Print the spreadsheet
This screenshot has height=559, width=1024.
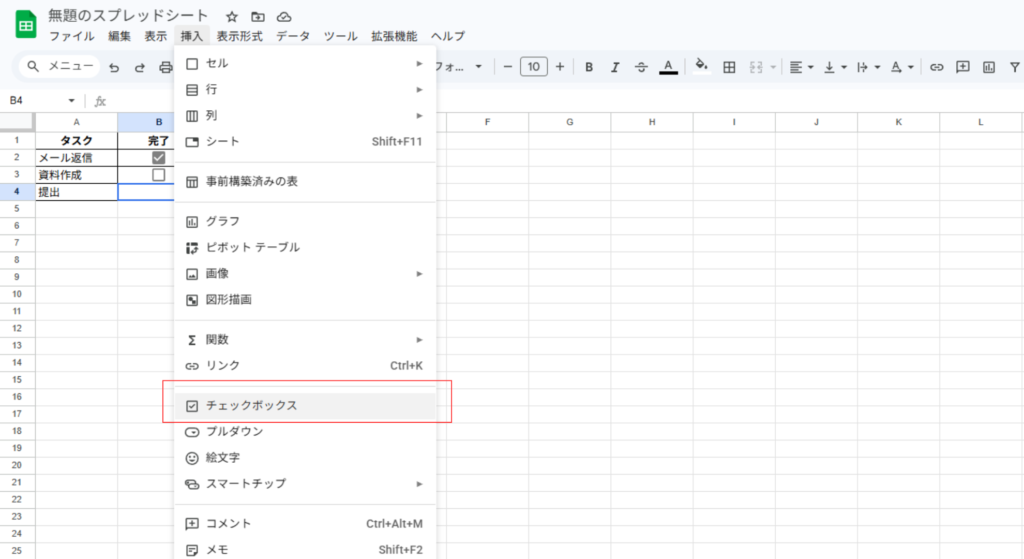click(x=166, y=67)
